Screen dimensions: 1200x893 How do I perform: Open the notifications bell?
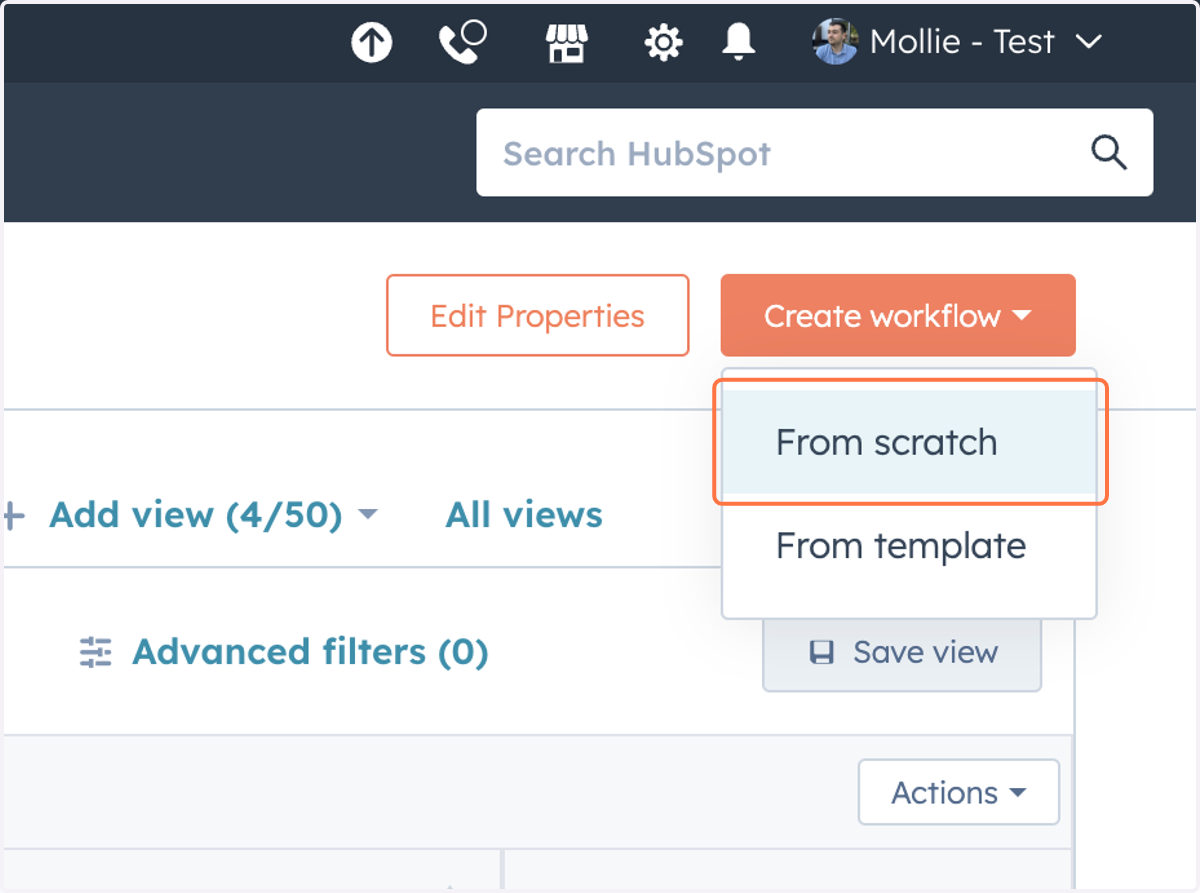(738, 42)
